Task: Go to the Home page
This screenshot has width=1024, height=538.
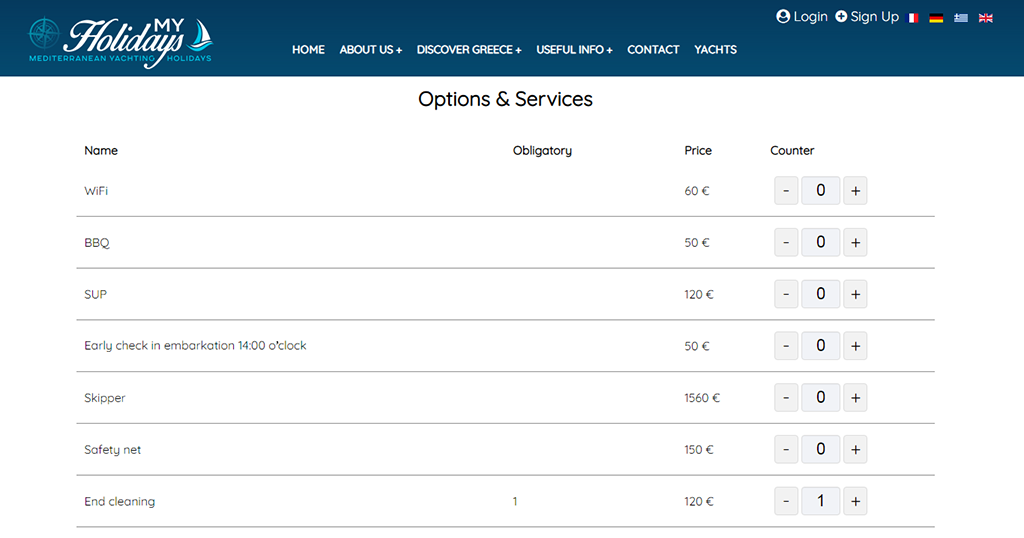Action: [308, 50]
